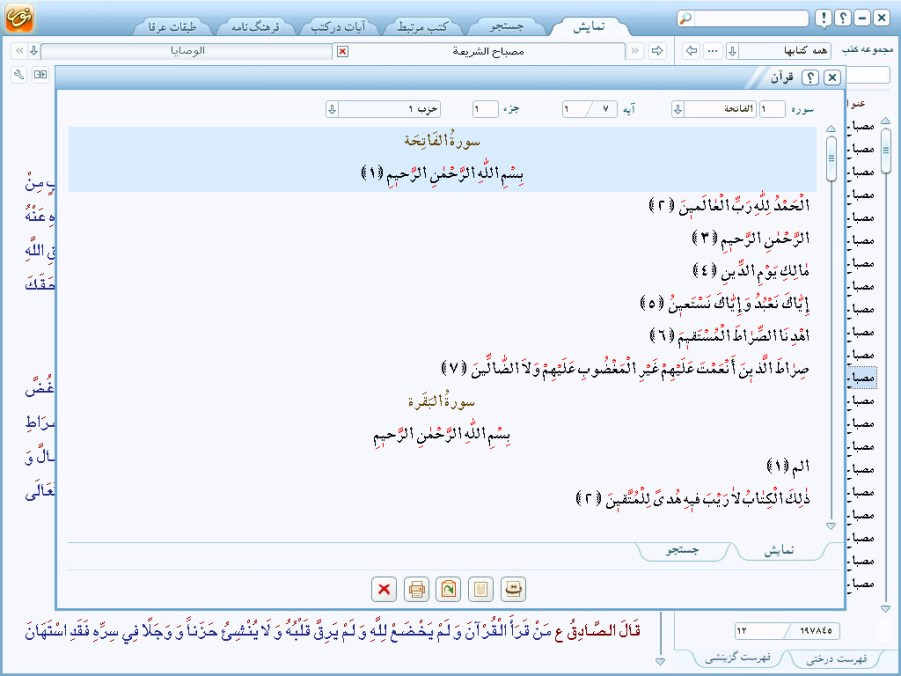Select verse الم (۱)

pyautogui.click(x=788, y=466)
